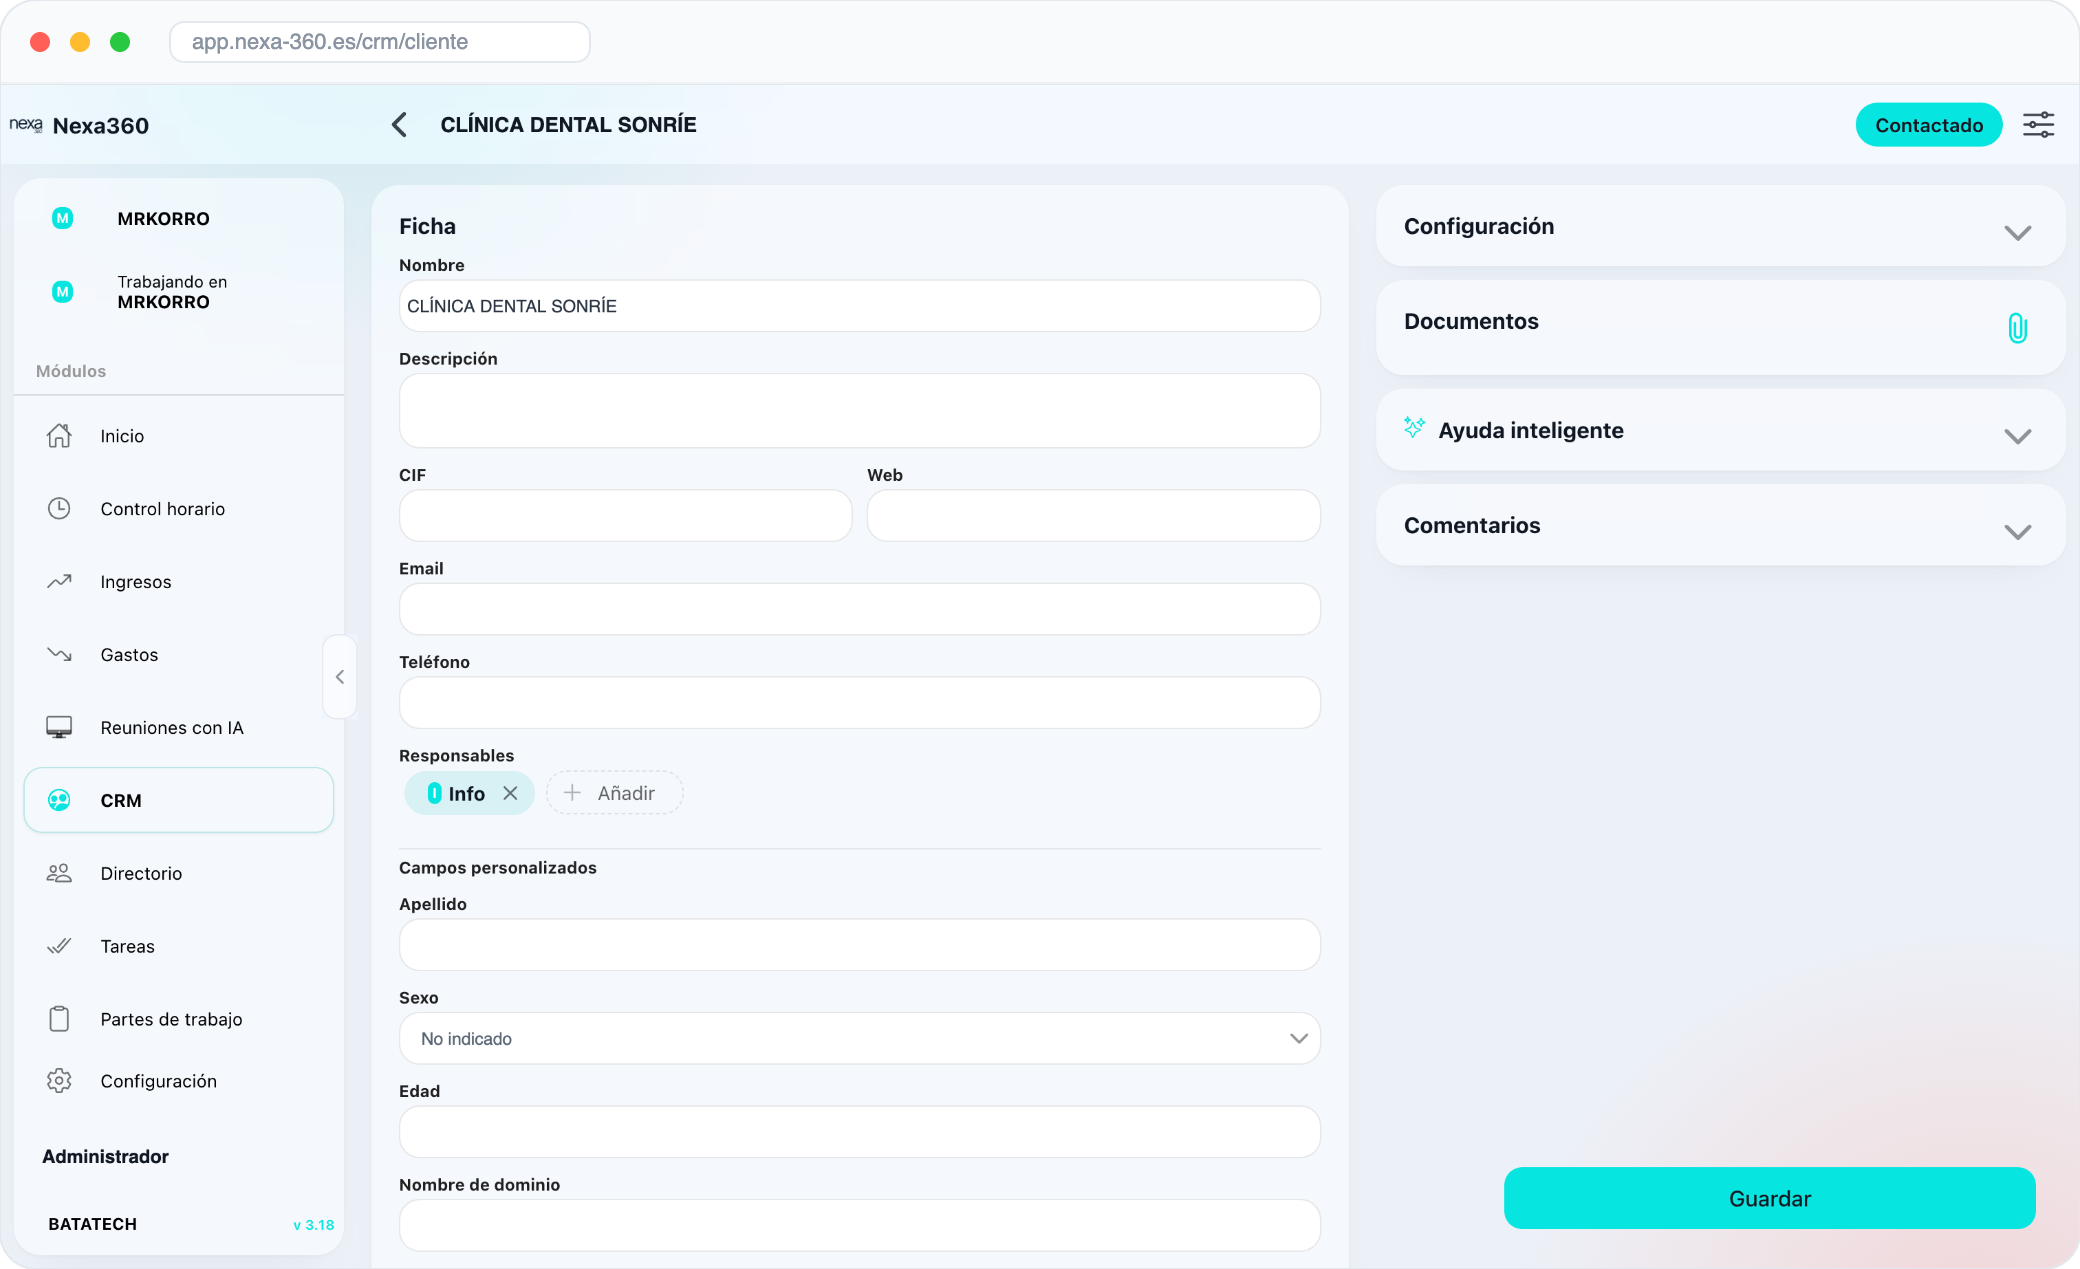Focus the Teléfono input field

(859, 703)
